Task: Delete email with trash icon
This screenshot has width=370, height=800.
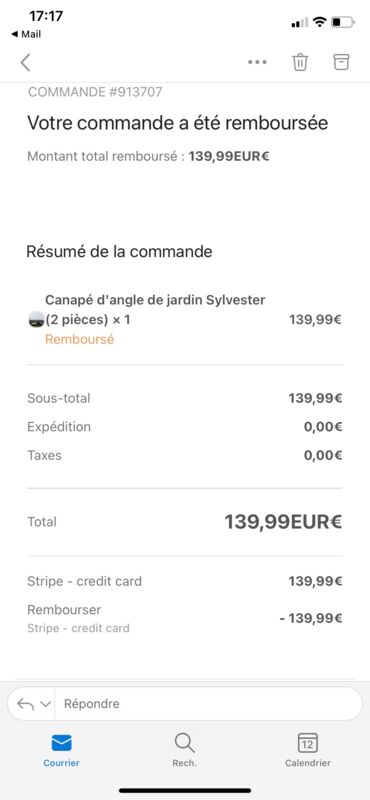Action: point(300,62)
